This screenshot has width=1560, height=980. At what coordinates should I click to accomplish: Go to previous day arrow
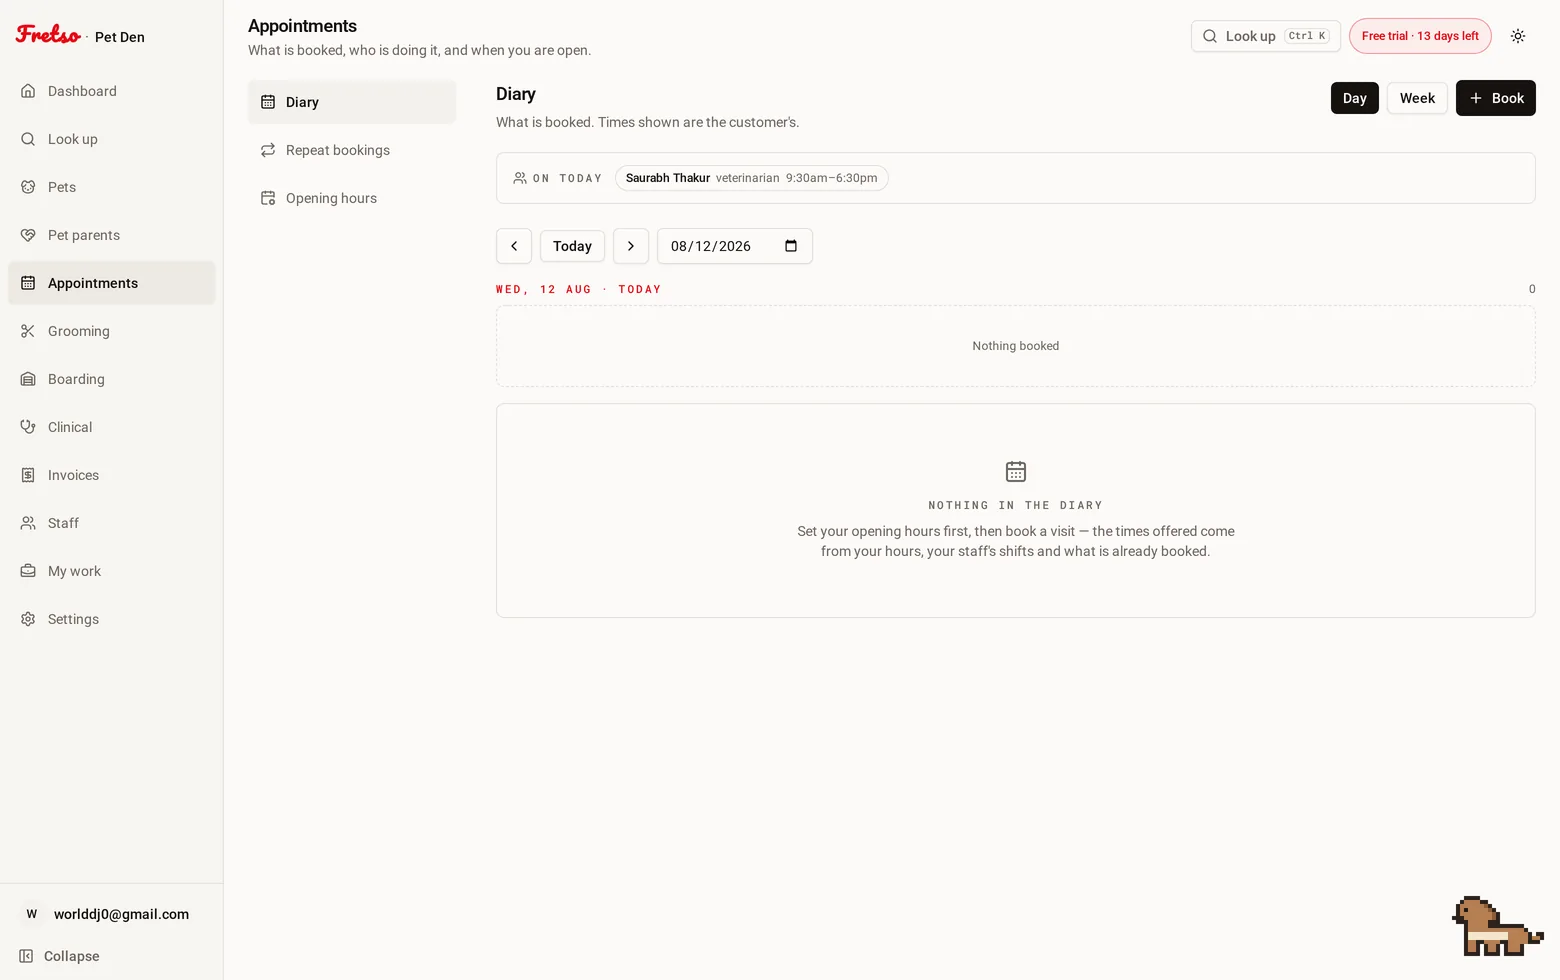click(514, 246)
